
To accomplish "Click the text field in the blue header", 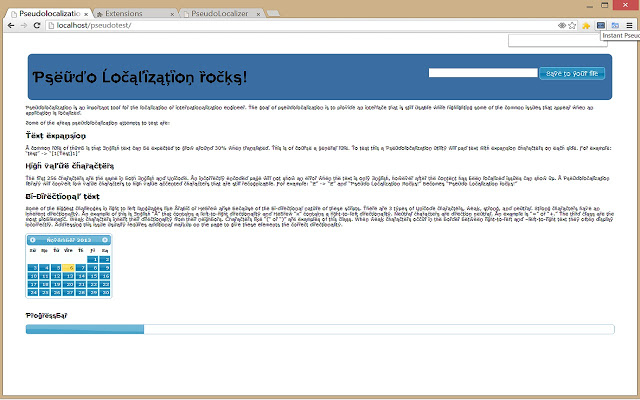I will coord(483,73).
